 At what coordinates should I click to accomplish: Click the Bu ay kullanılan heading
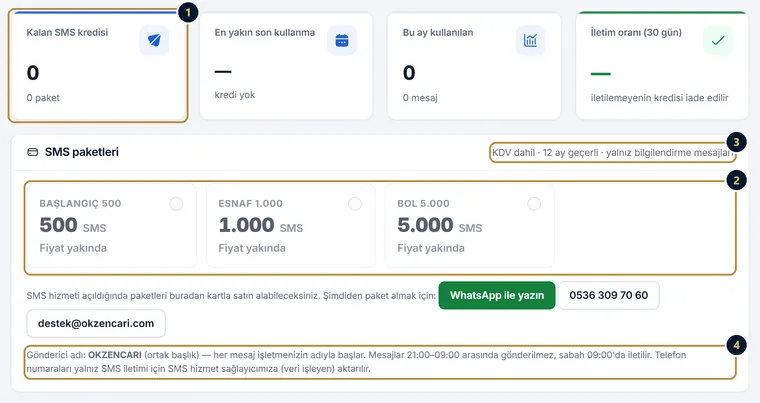tap(438, 32)
